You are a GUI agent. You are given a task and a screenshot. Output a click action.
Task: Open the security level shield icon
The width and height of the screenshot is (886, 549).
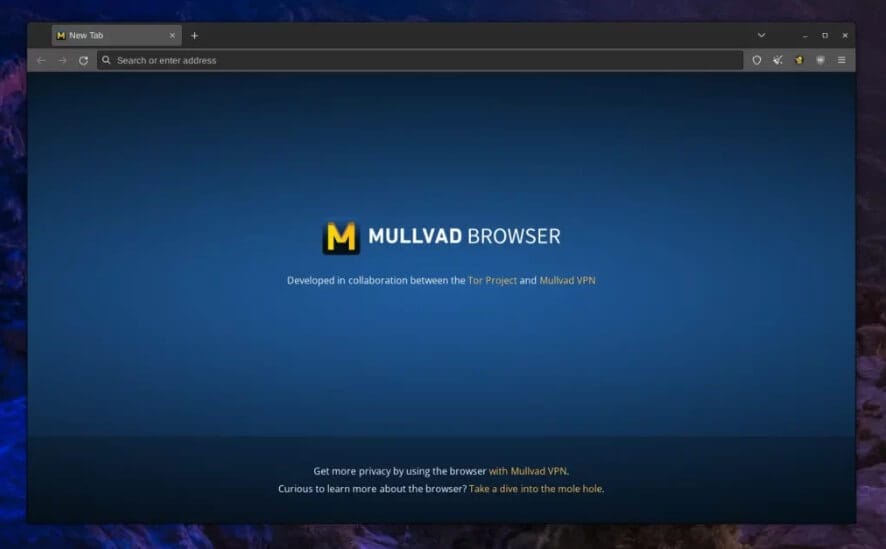tap(757, 60)
